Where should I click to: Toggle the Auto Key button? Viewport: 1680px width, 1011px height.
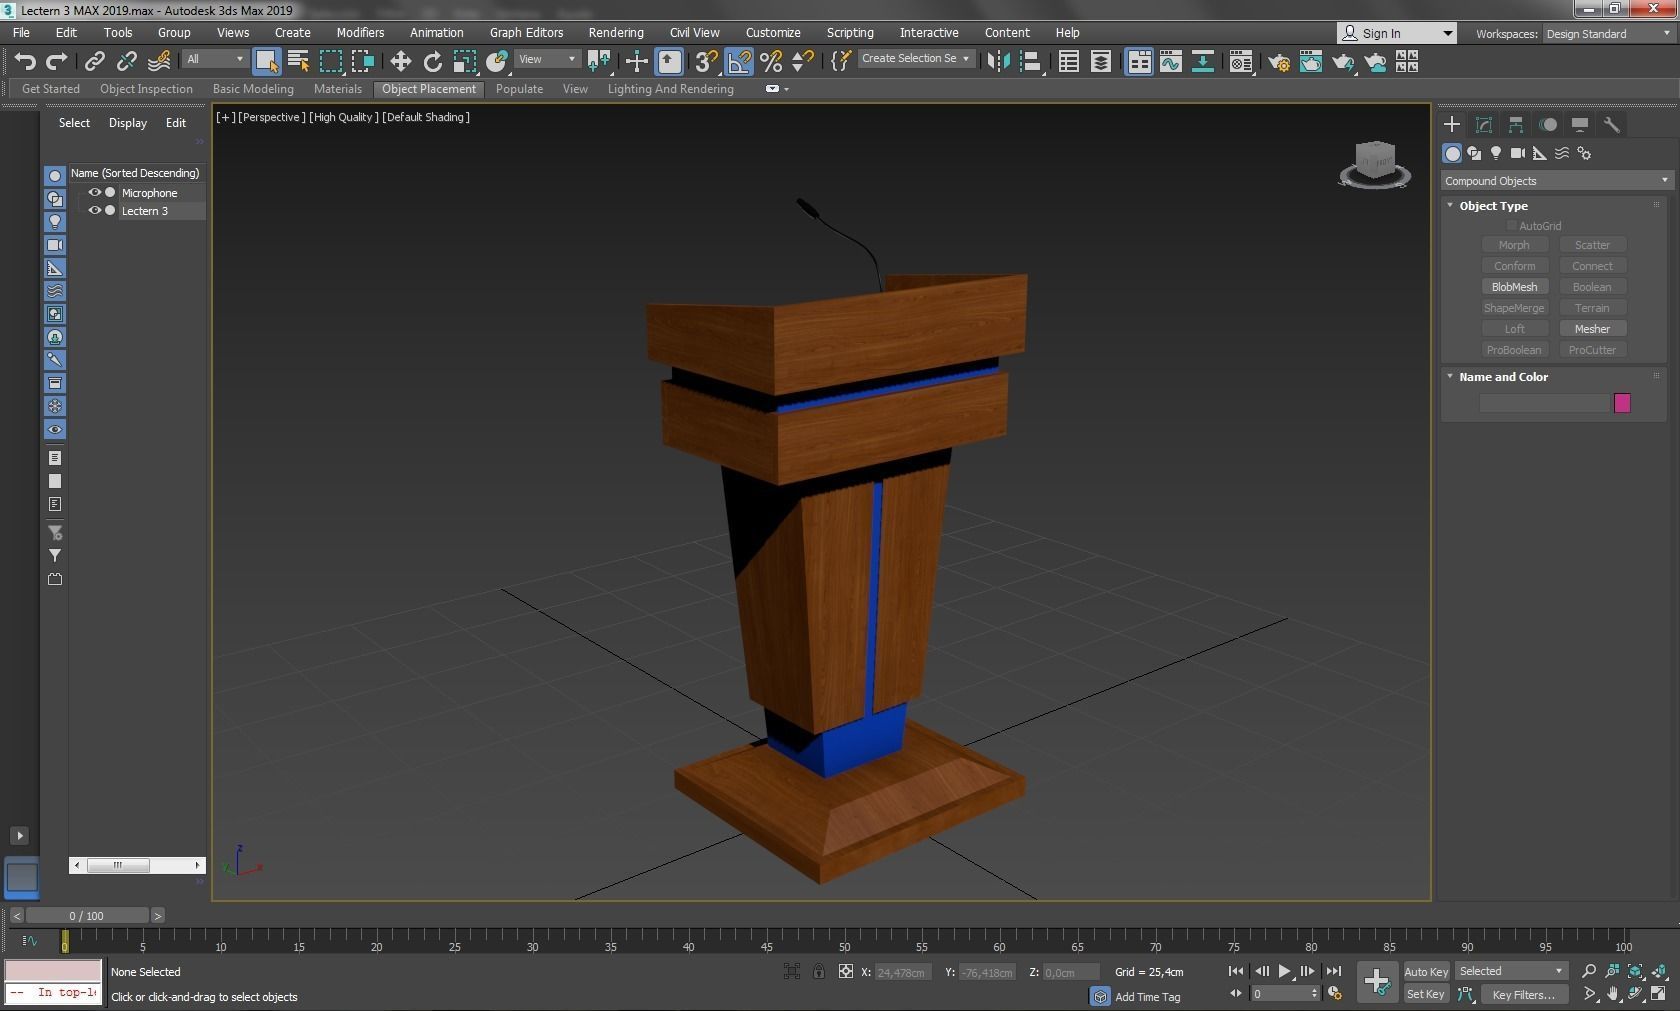(x=1426, y=971)
